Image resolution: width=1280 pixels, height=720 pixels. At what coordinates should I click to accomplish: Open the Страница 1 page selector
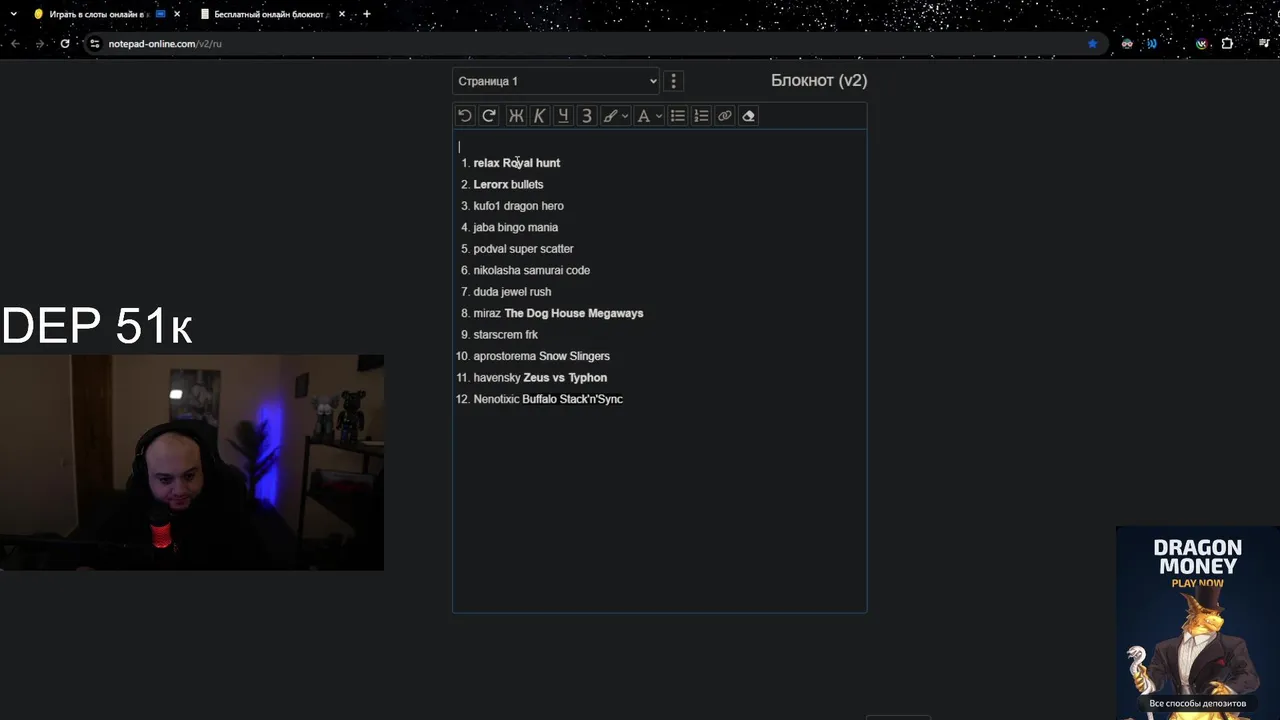556,81
